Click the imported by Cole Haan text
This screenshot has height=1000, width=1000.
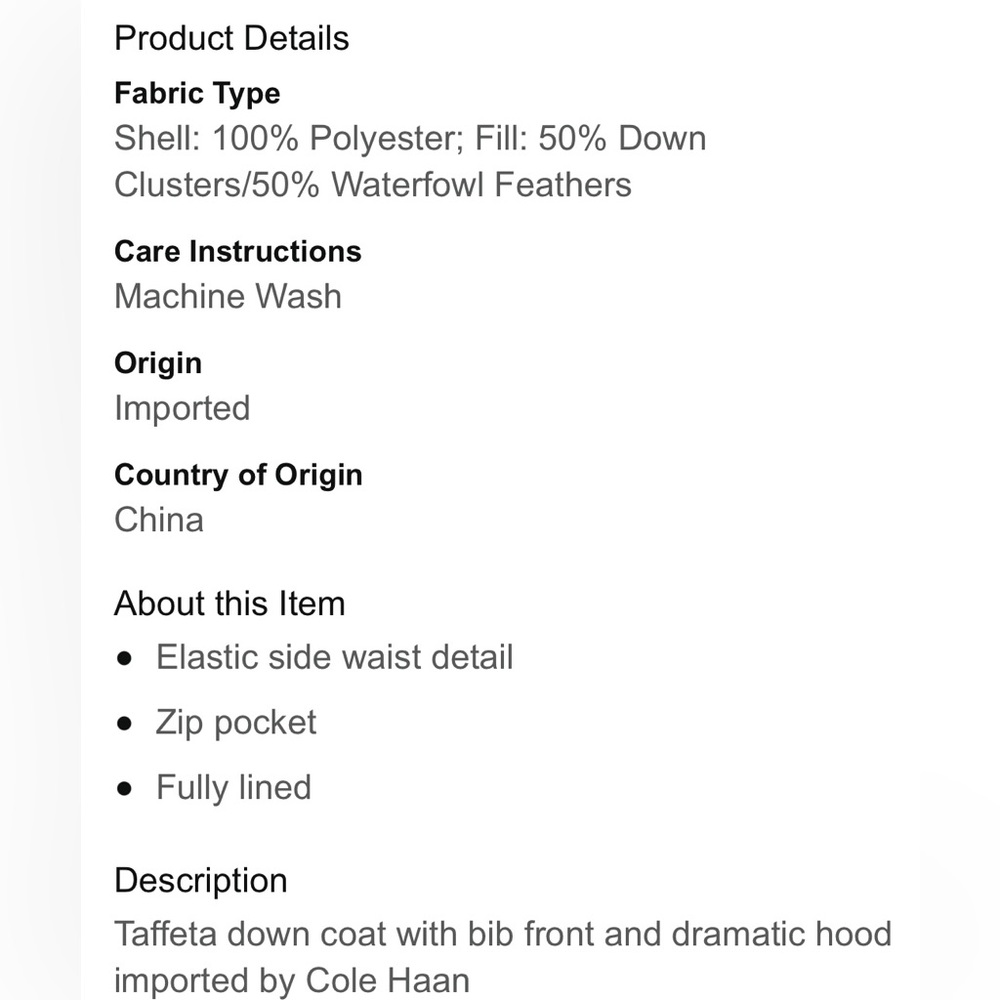tap(291, 979)
